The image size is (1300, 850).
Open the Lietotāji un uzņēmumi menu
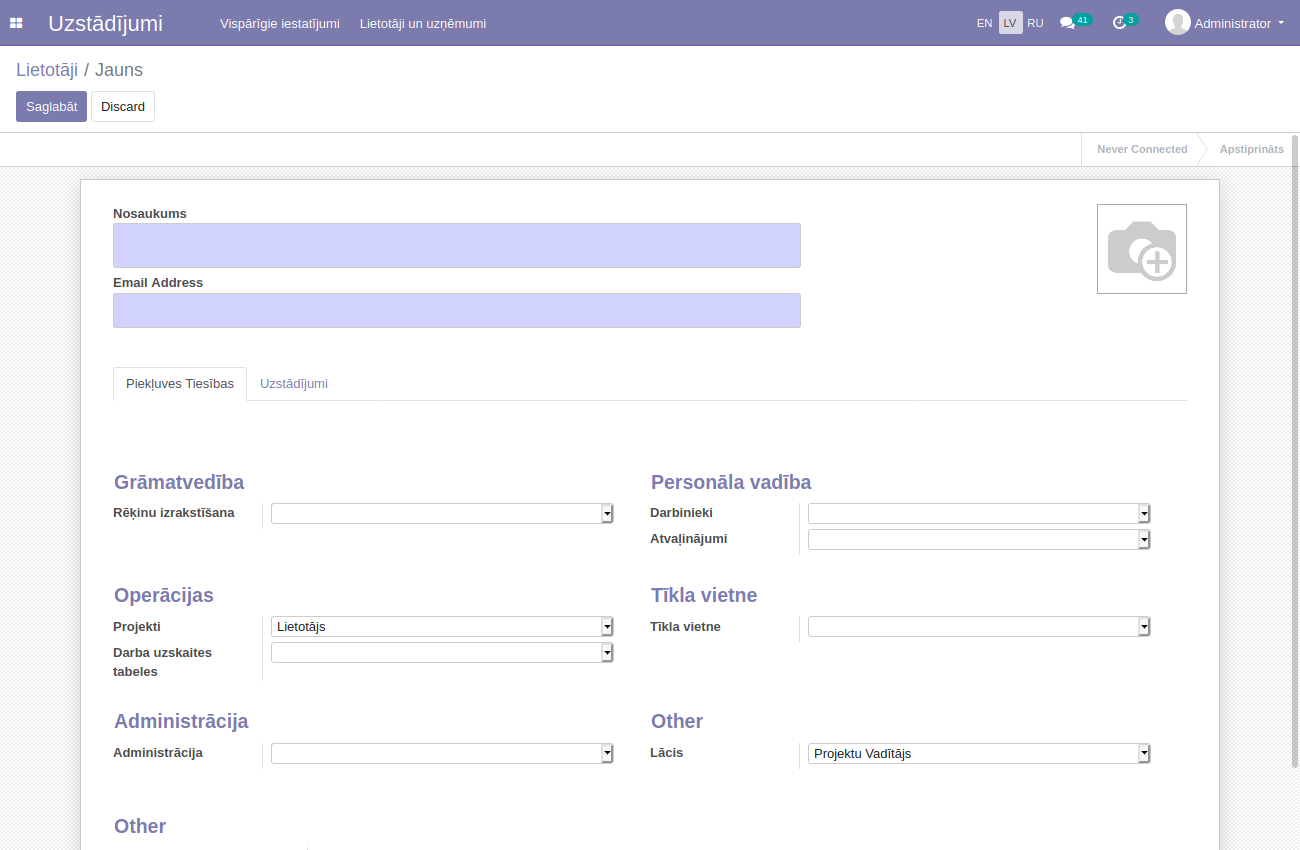423,23
